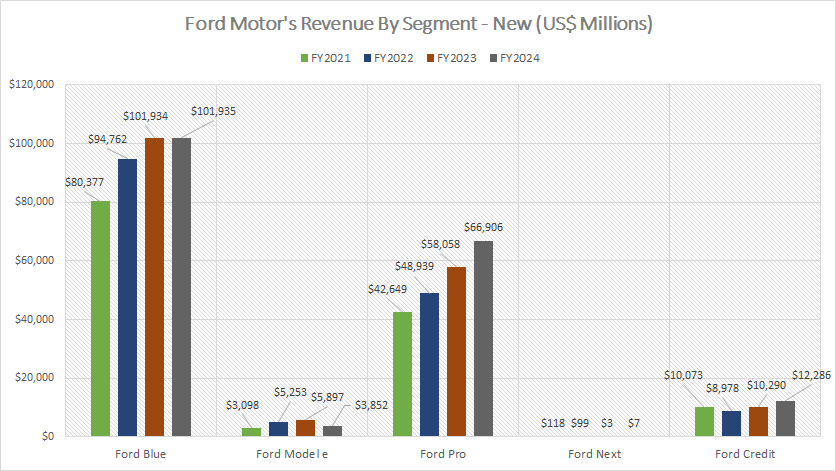The width and height of the screenshot is (836, 471).
Task: Select the FY2023 legend label
Action: [456, 58]
